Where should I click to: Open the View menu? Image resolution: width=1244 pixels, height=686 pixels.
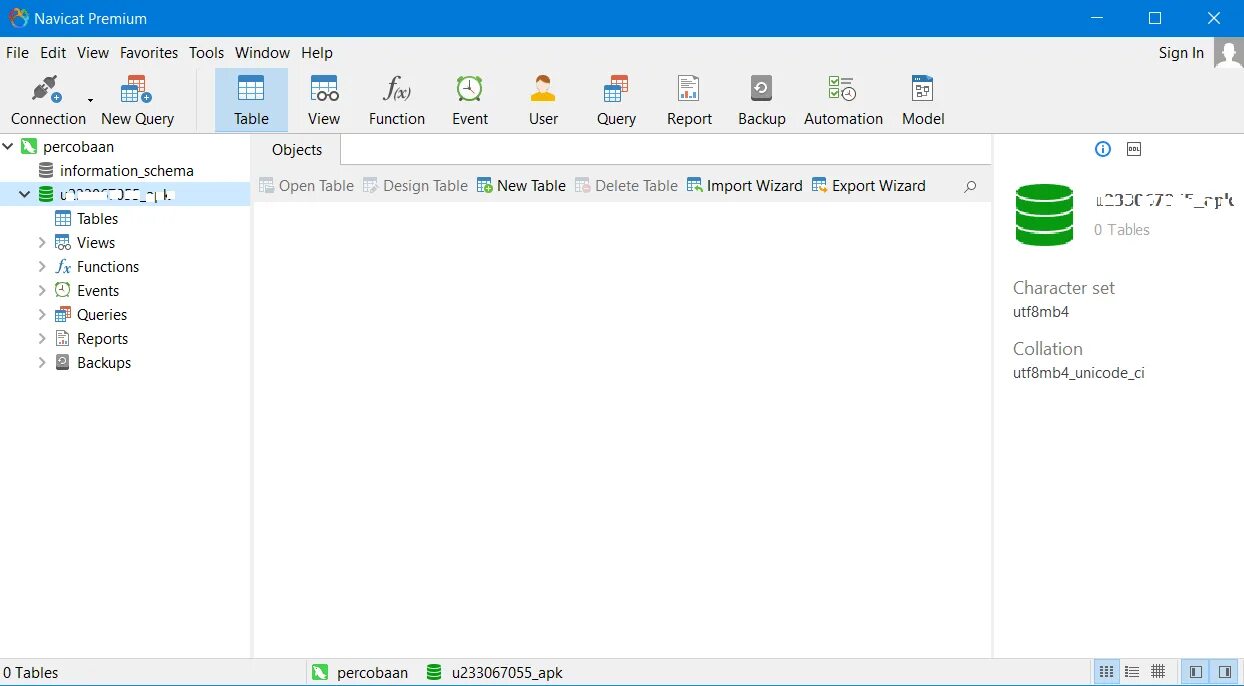(93, 53)
